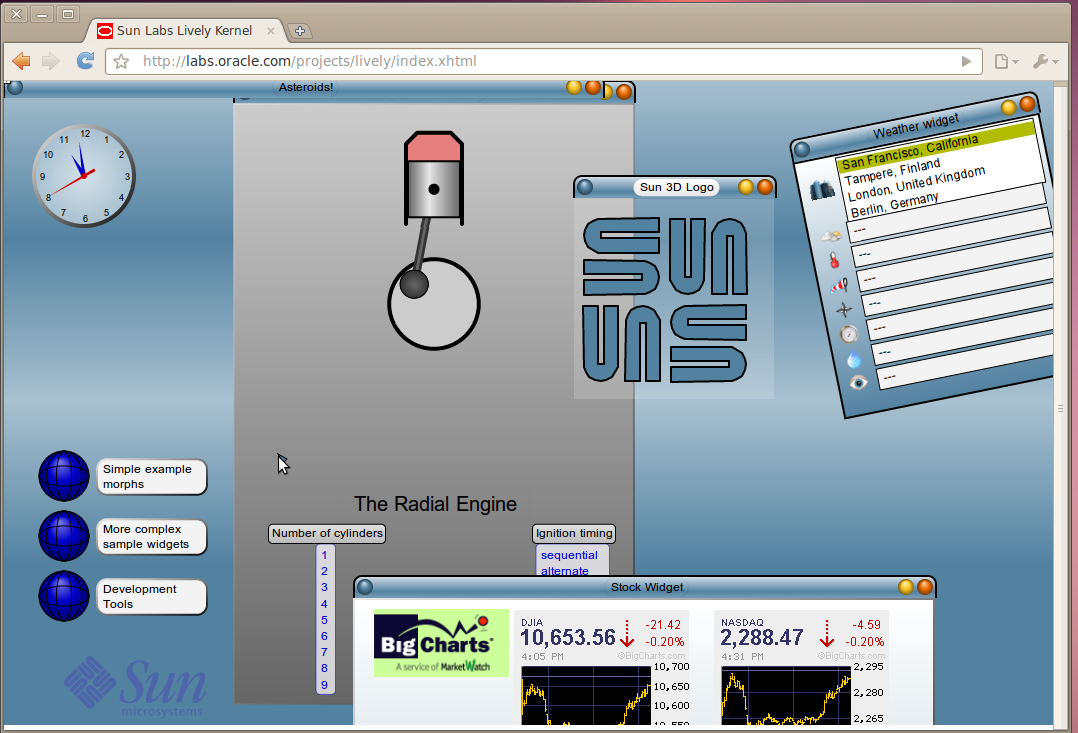Open the wrench settings menu
This screenshot has width=1078, height=733.
pyautogui.click(x=1045, y=61)
